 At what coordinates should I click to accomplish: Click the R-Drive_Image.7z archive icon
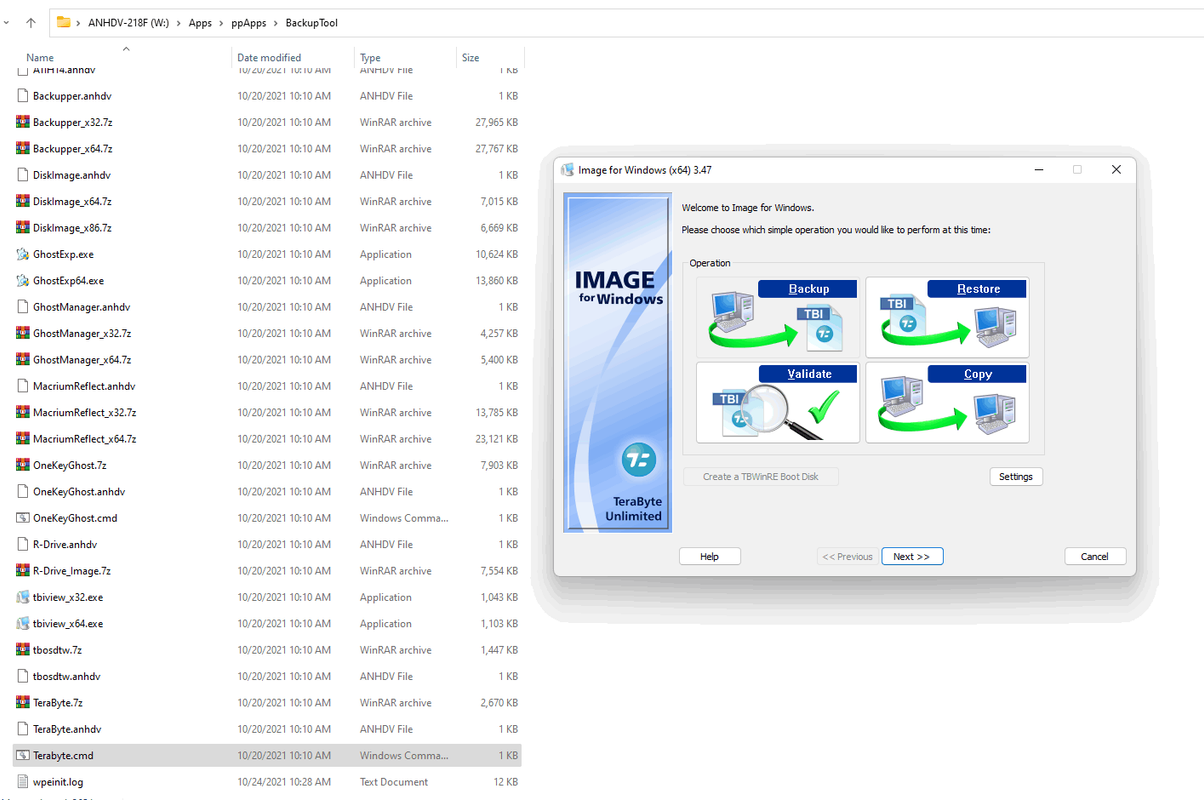tap(23, 571)
